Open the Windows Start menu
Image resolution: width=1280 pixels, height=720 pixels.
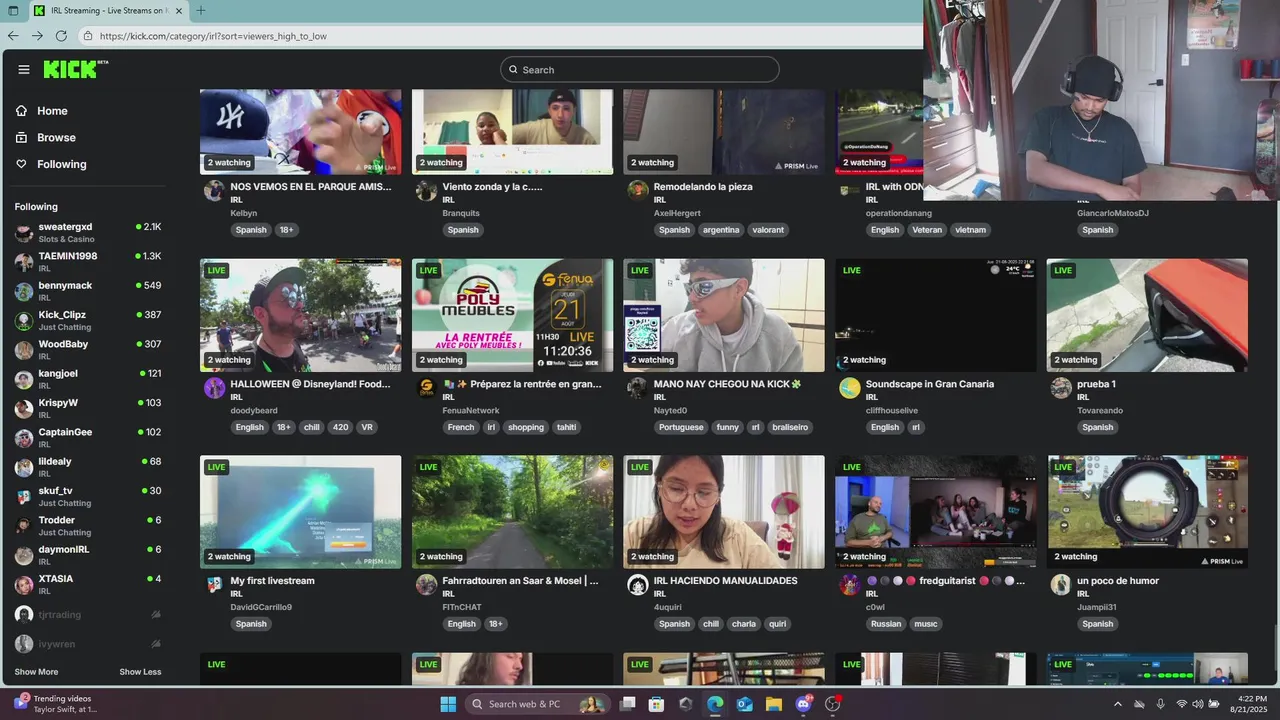click(448, 704)
